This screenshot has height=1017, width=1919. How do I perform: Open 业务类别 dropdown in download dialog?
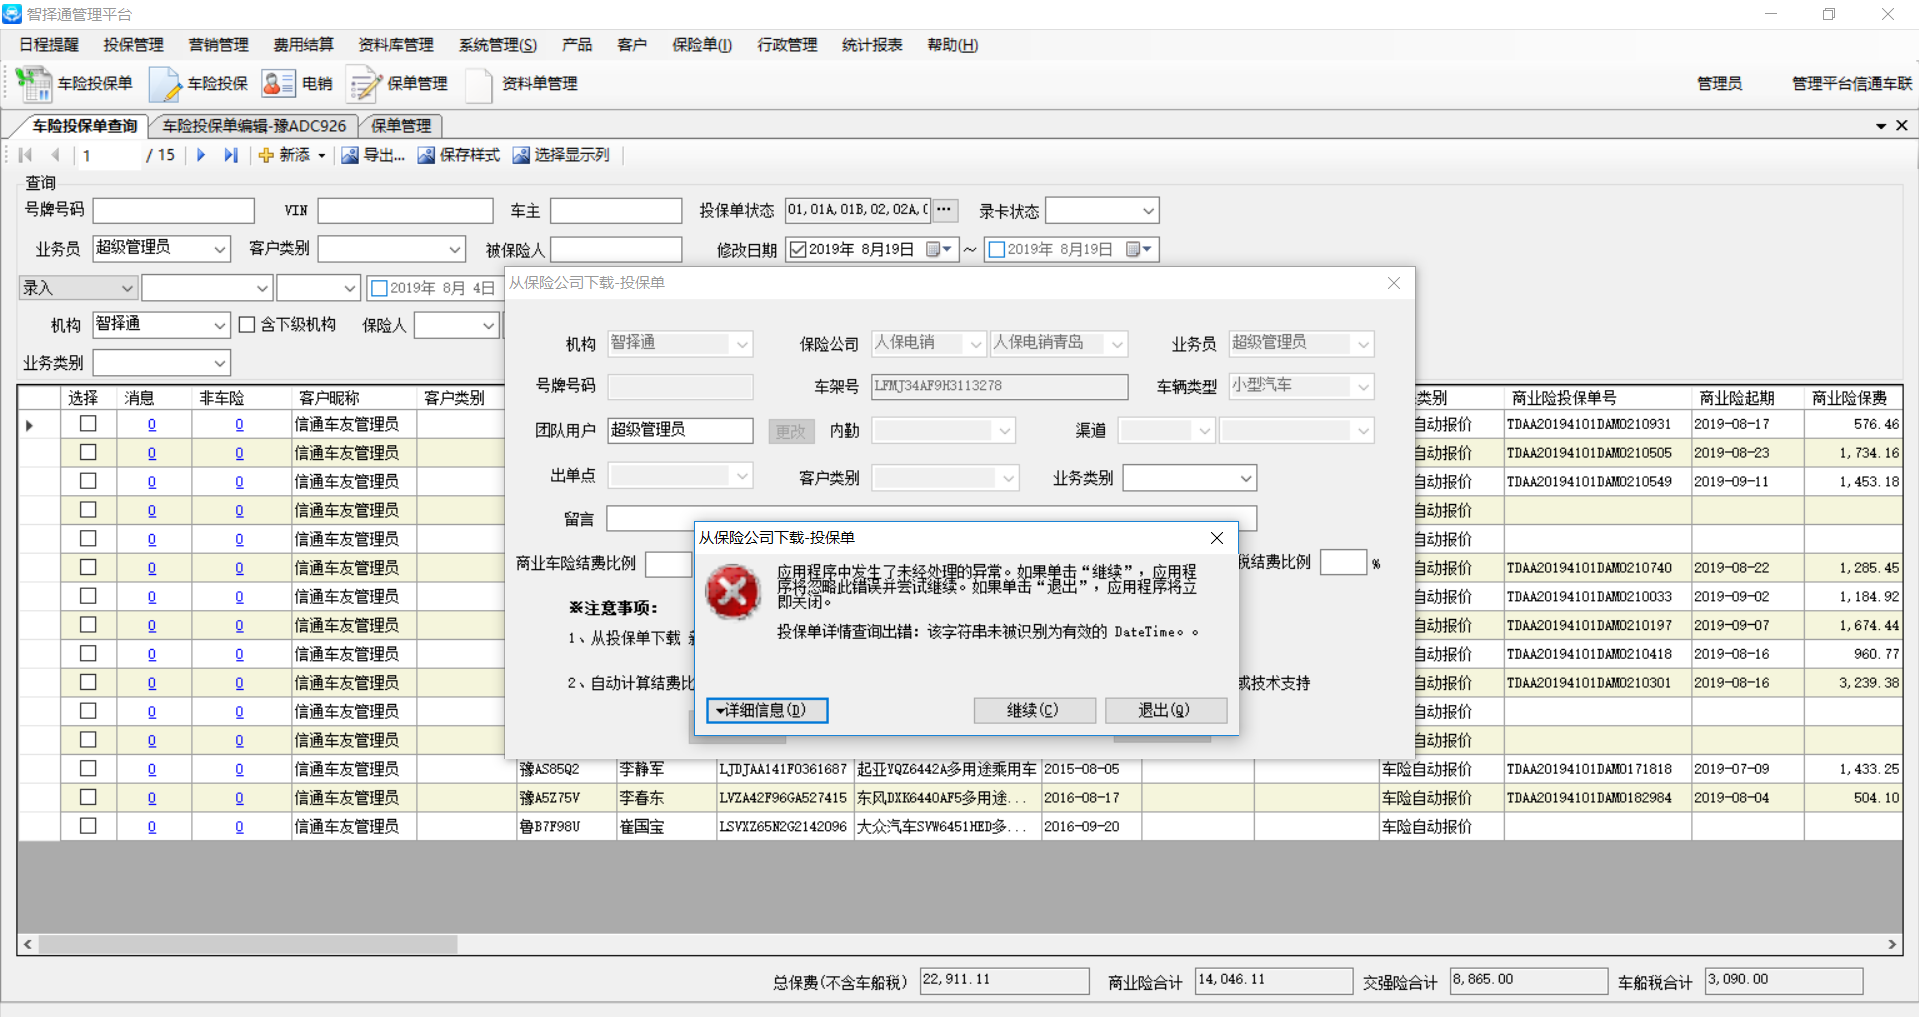1245,478
